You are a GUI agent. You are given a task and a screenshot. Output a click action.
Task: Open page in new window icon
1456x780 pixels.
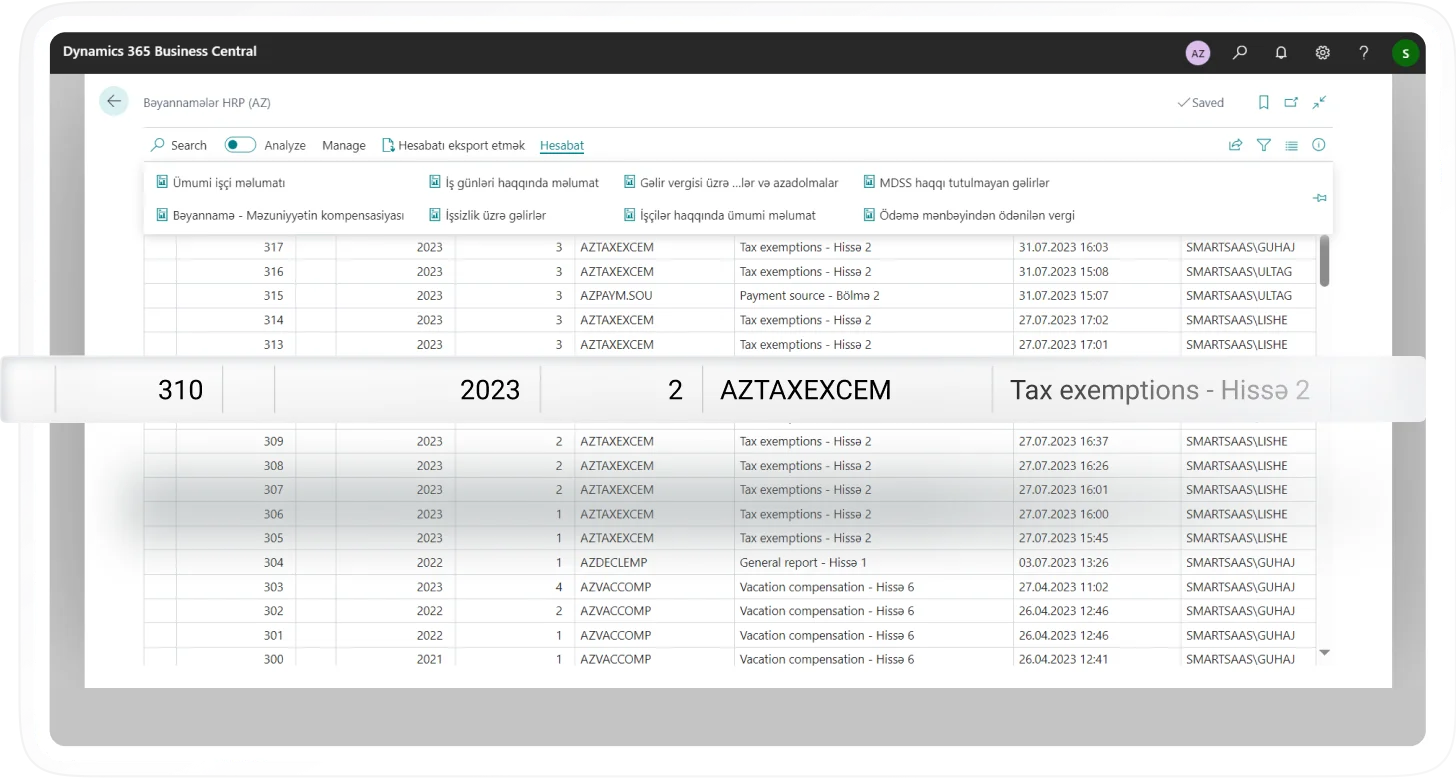(x=1291, y=102)
